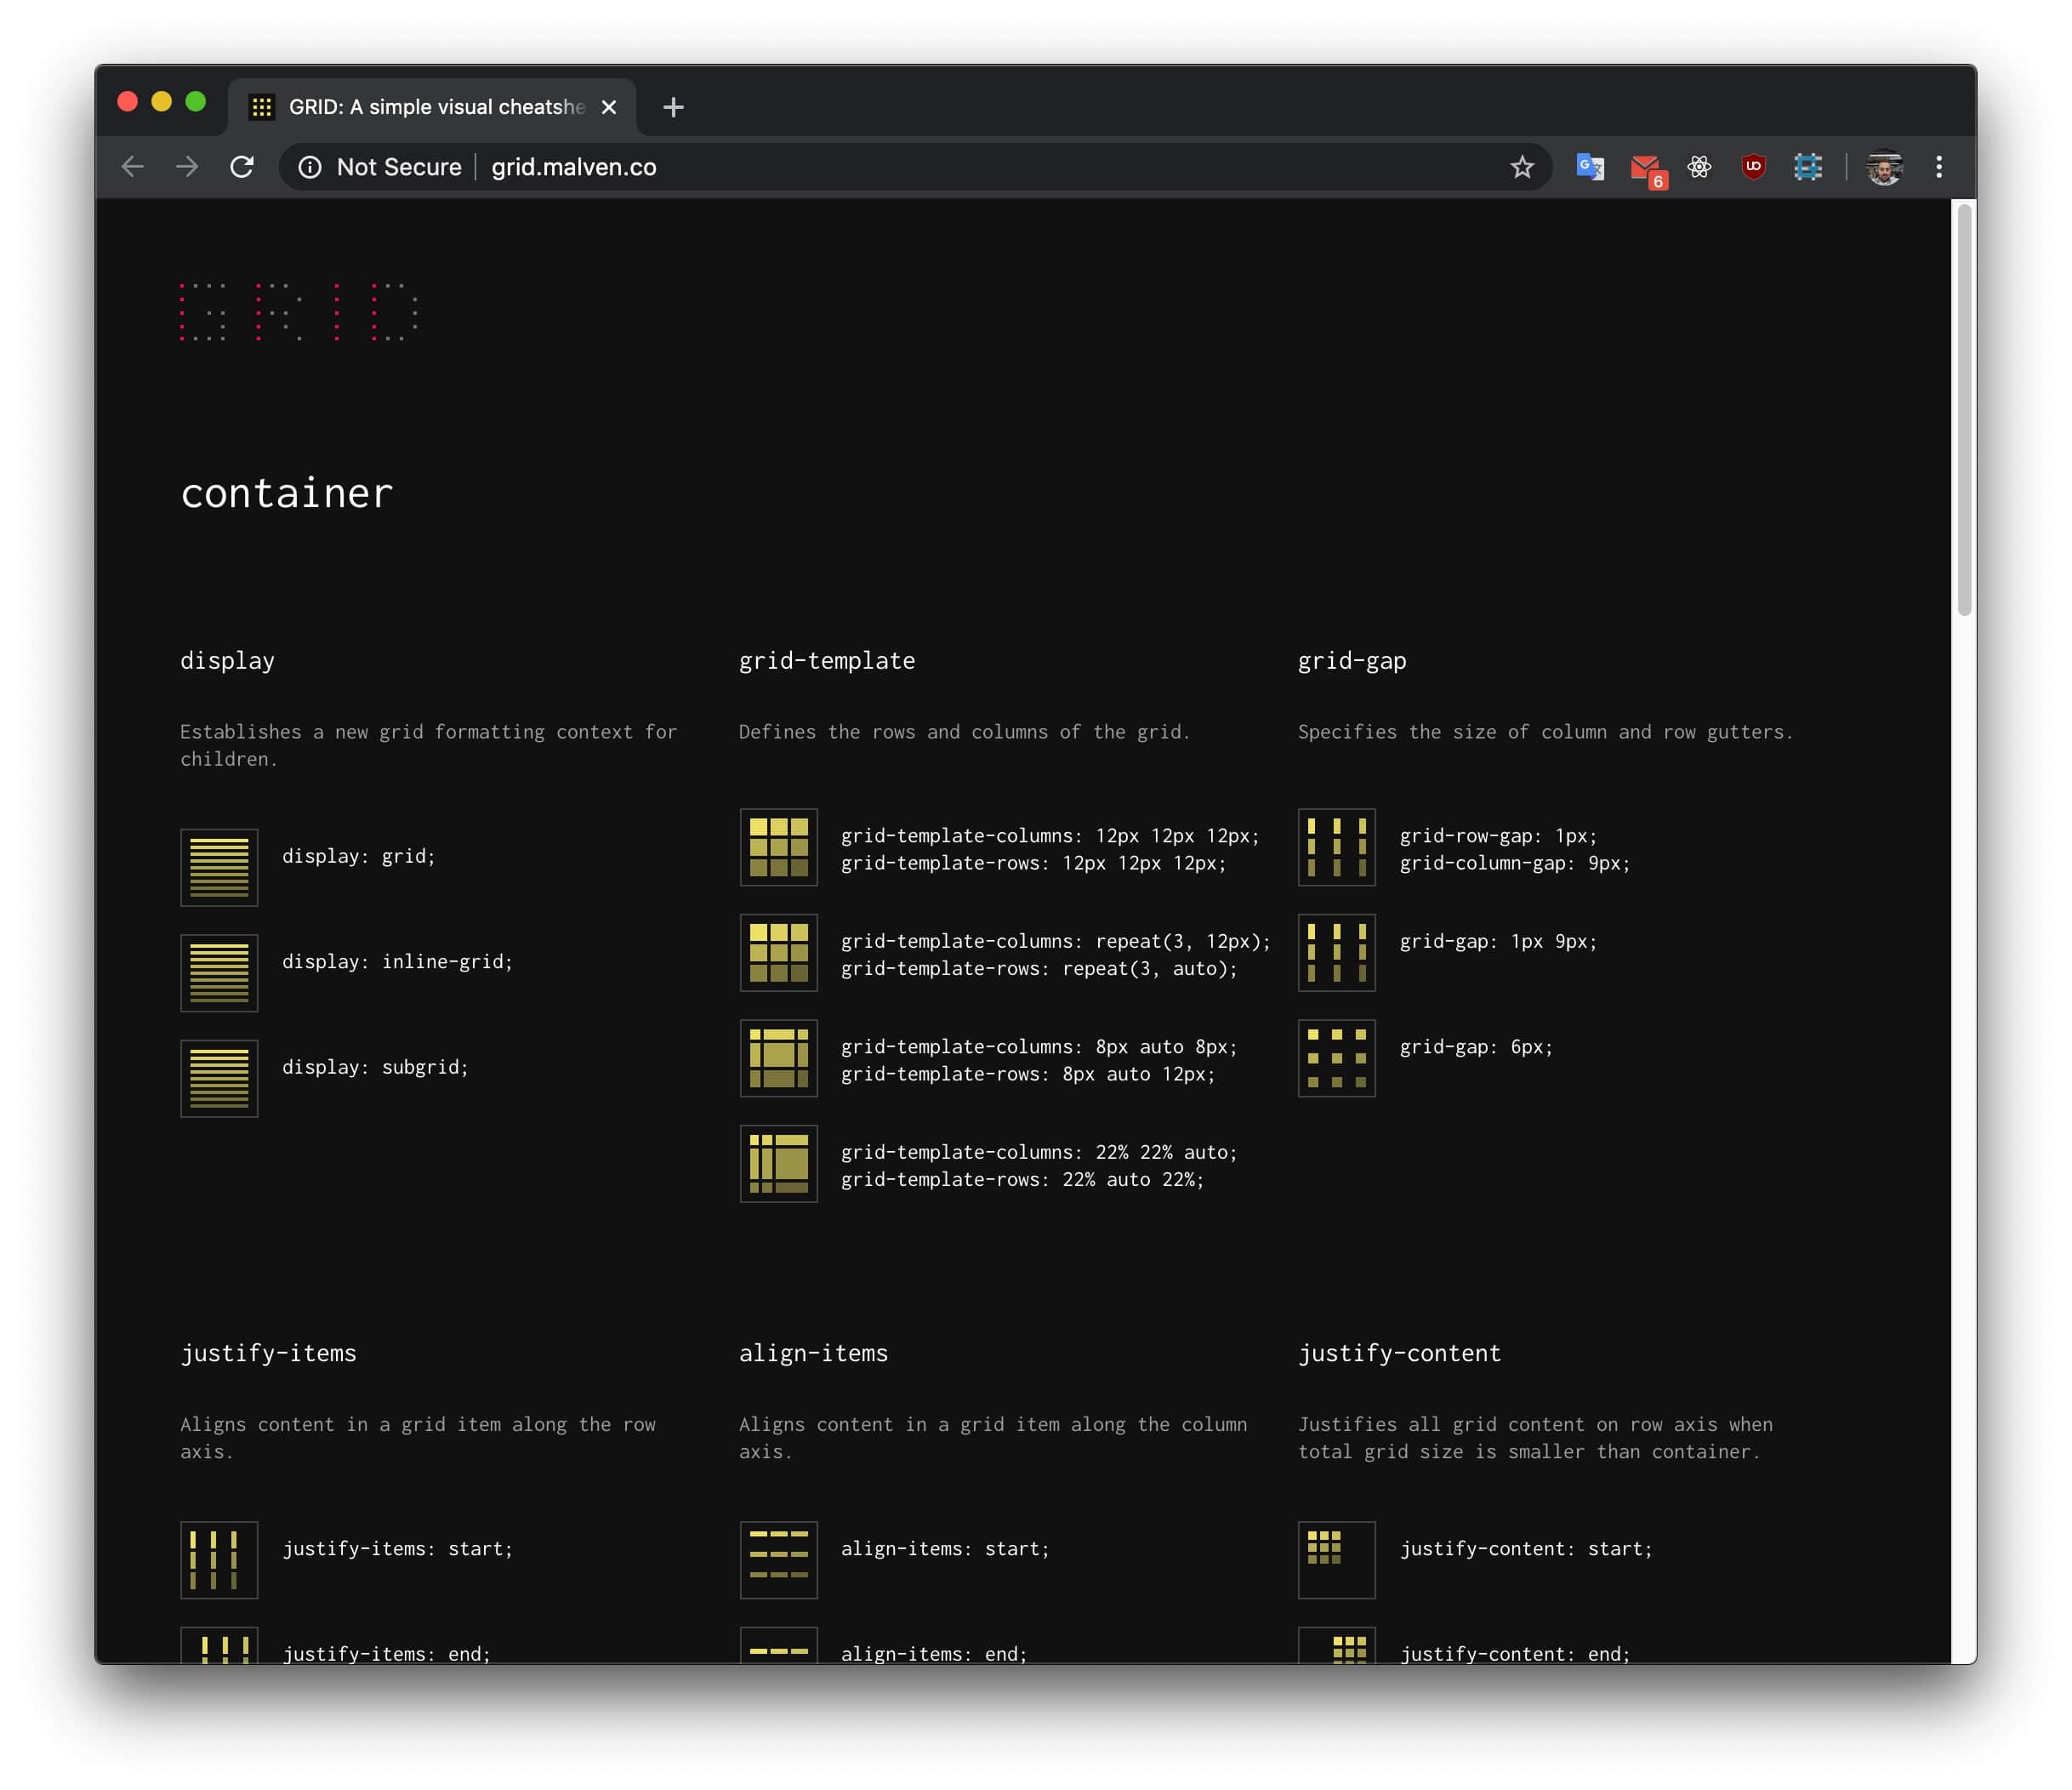Open the uBlock Origin extension
The width and height of the screenshot is (2072, 1790).
[x=1752, y=167]
